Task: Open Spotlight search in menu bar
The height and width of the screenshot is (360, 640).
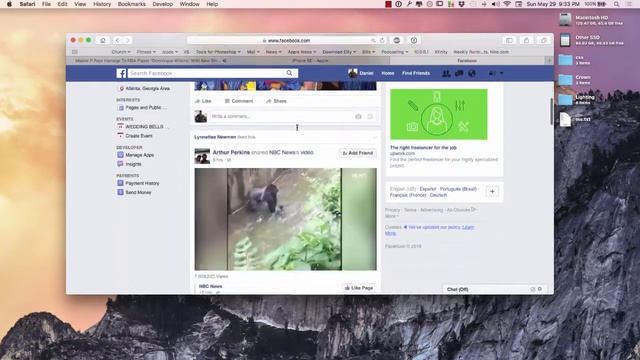Action: 617,4
